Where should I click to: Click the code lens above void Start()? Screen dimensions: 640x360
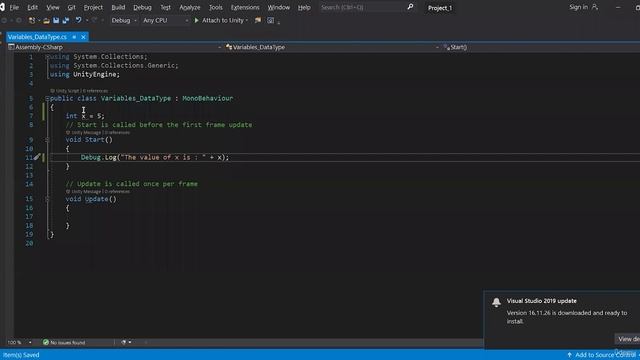point(98,132)
